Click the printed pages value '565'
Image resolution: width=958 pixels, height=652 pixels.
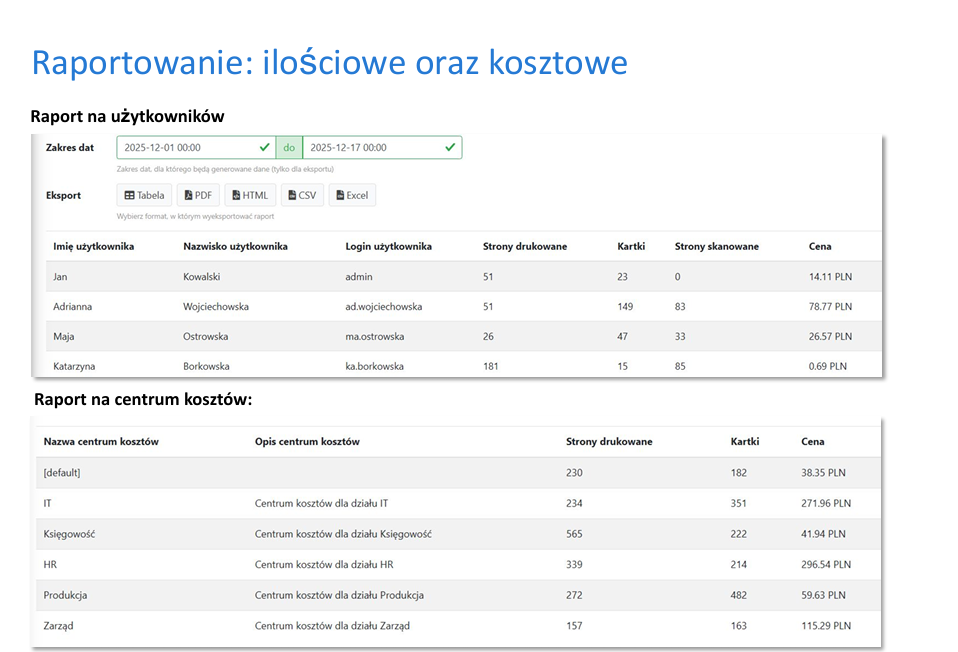(x=574, y=534)
